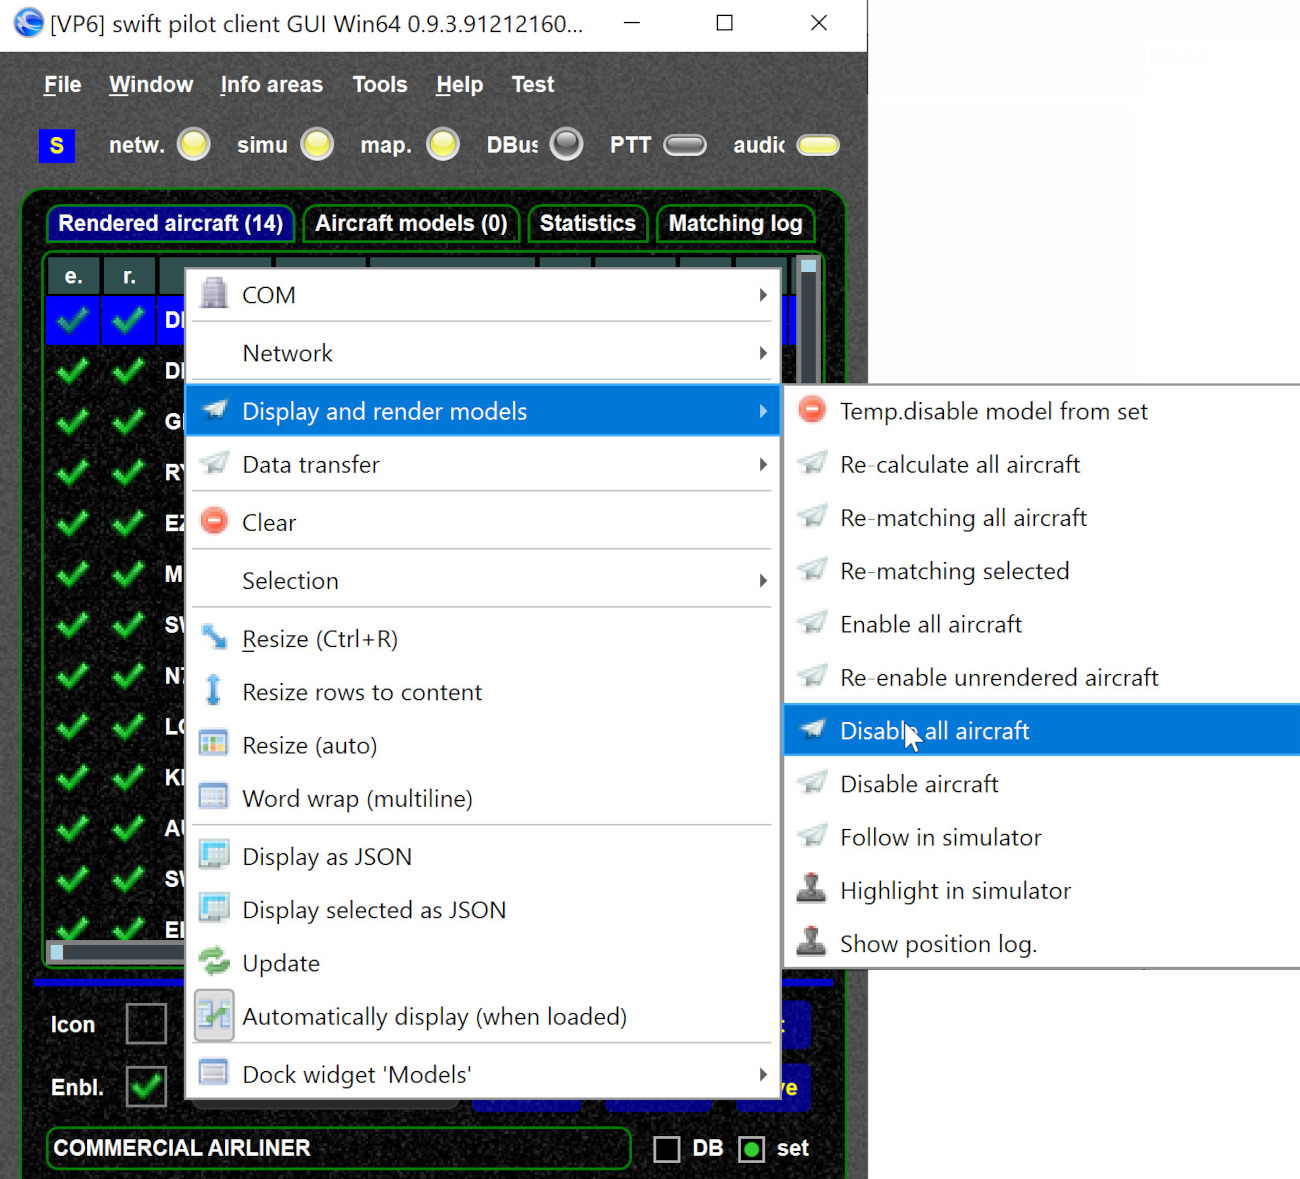The width and height of the screenshot is (1300, 1179).
Task: Click the e. column header
Action: [x=73, y=276]
